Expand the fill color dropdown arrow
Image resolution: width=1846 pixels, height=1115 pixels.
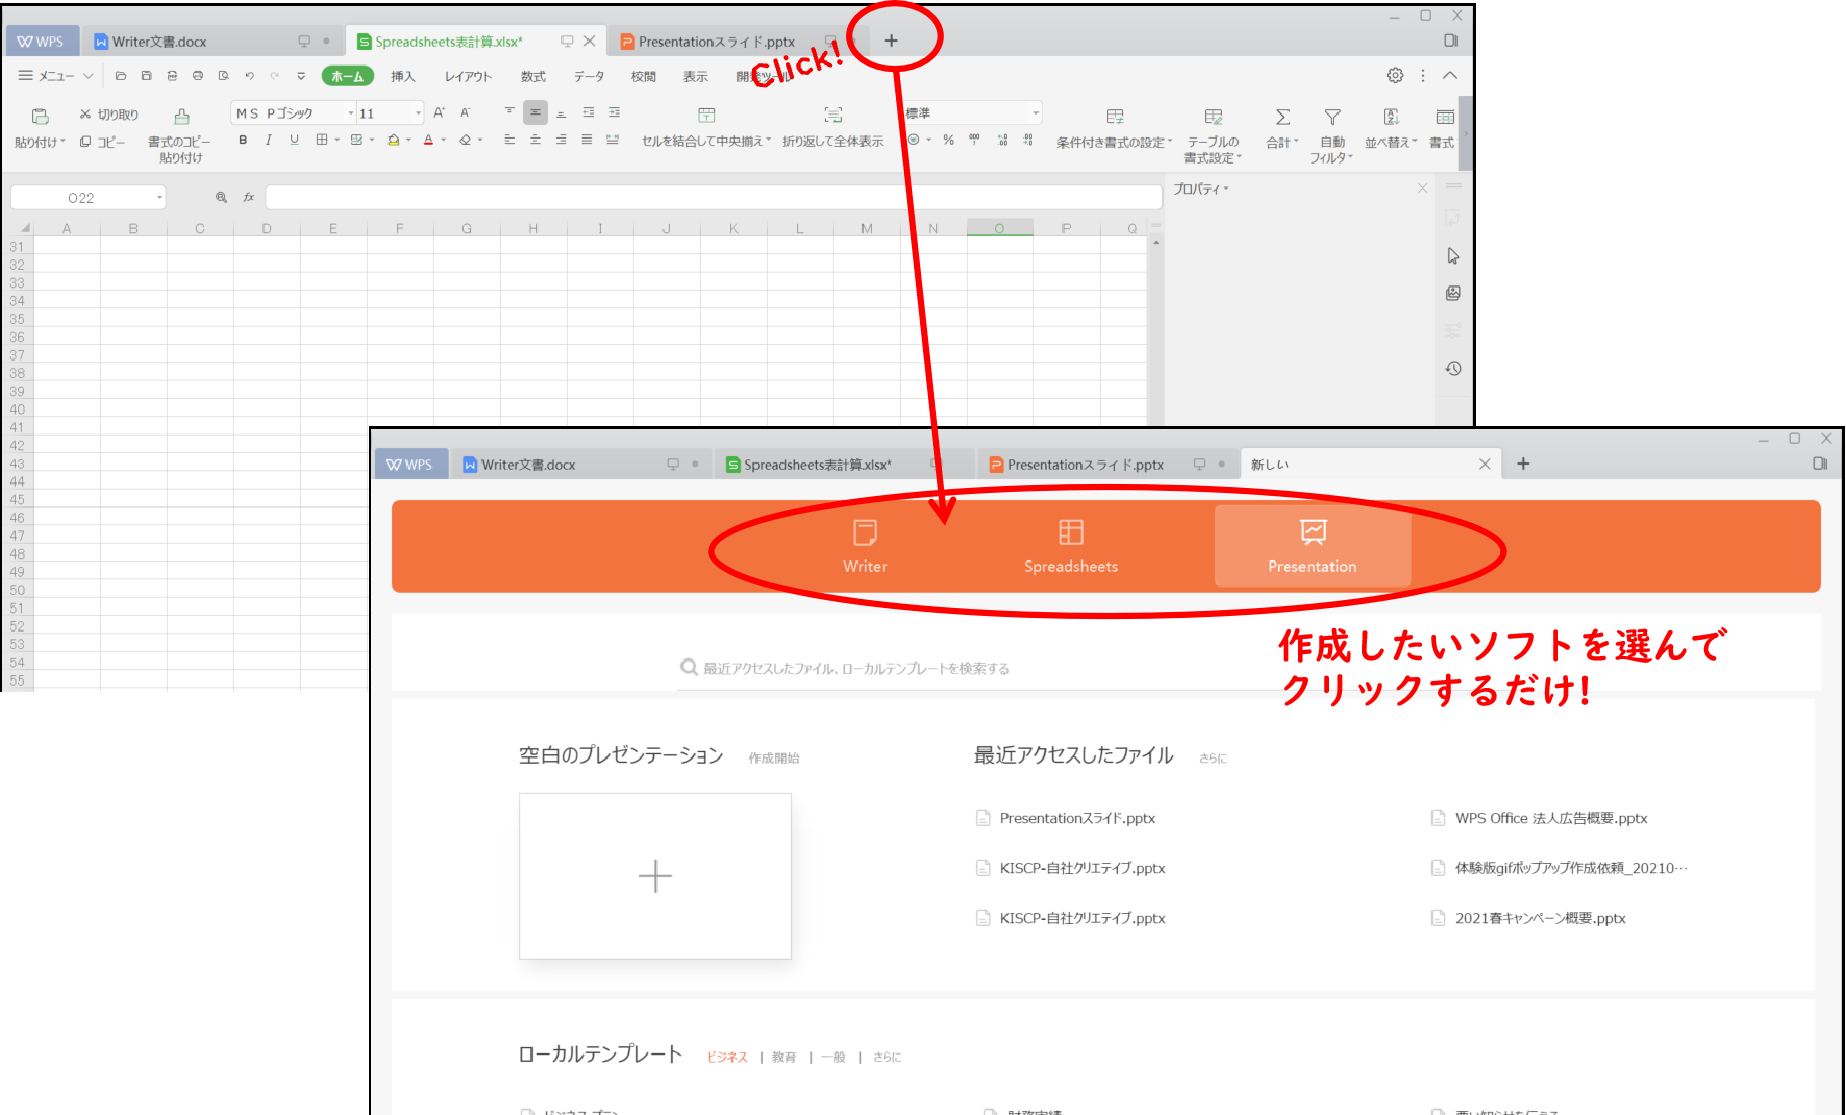408,140
